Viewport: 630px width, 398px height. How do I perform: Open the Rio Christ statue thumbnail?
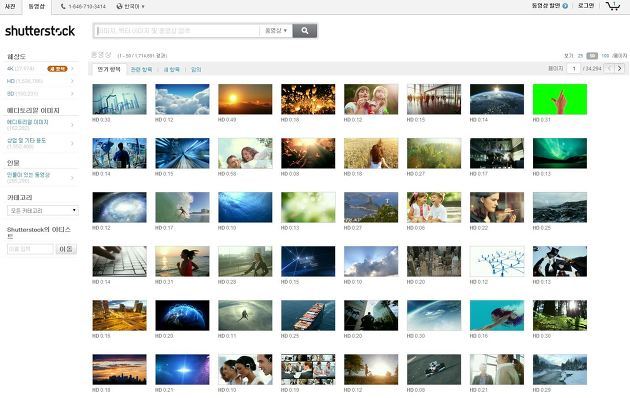[371, 207]
